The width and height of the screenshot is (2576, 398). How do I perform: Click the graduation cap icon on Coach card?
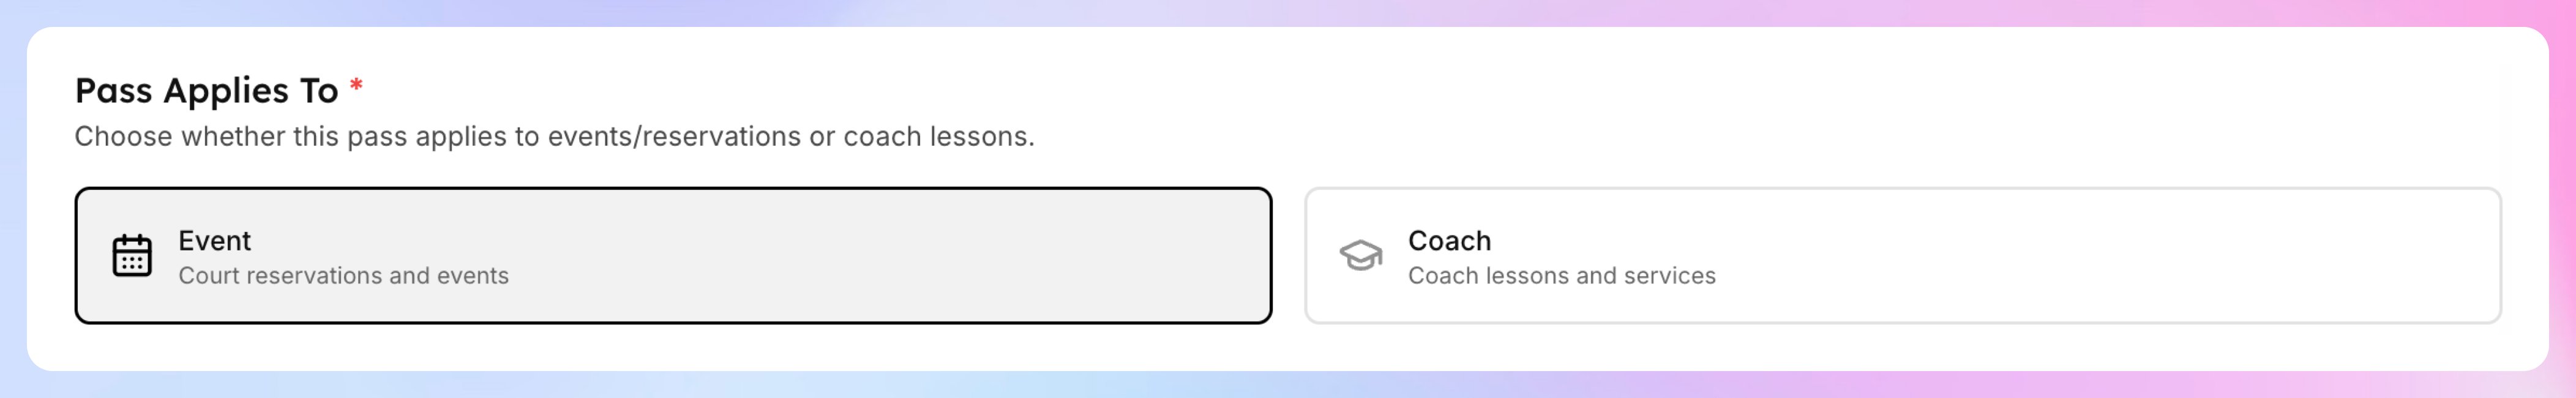tap(1360, 256)
